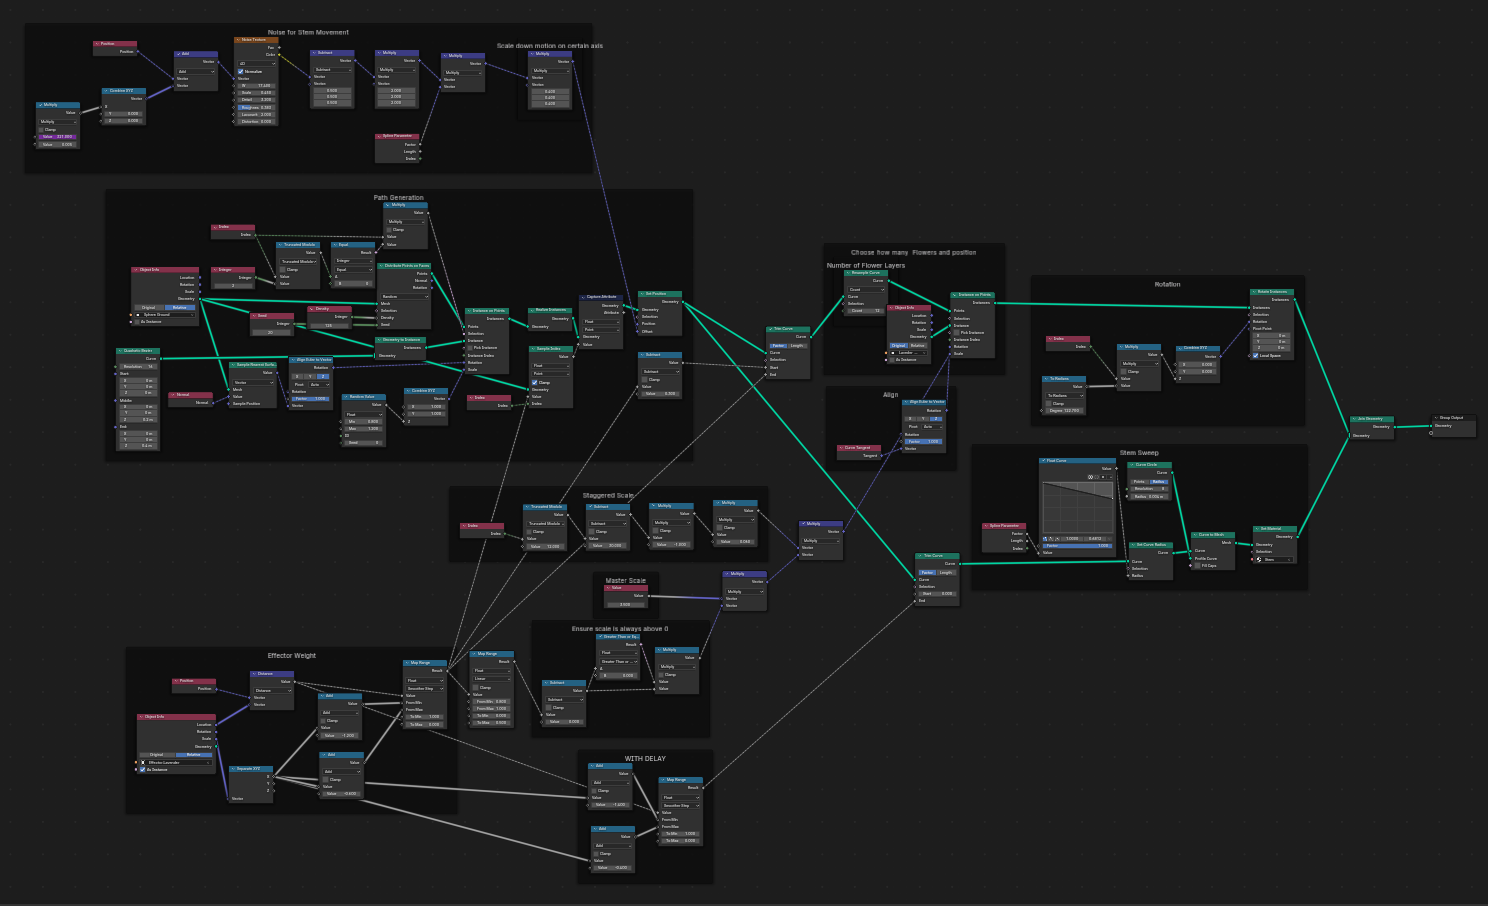This screenshot has height=906, width=1488.
Task: Click Original button in Sphere Ground Object Info
Action: click(149, 307)
